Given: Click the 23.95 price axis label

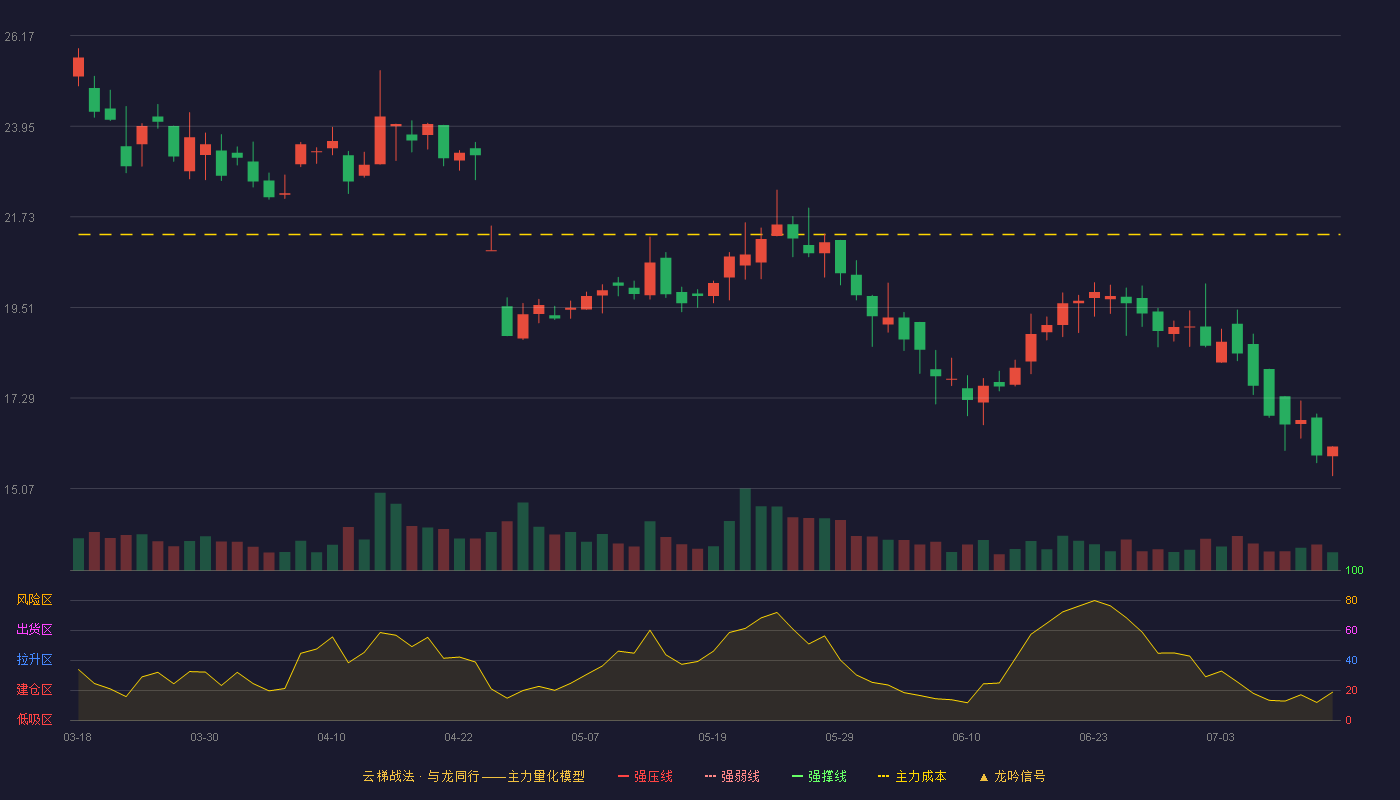Looking at the screenshot, I should pos(19,127).
